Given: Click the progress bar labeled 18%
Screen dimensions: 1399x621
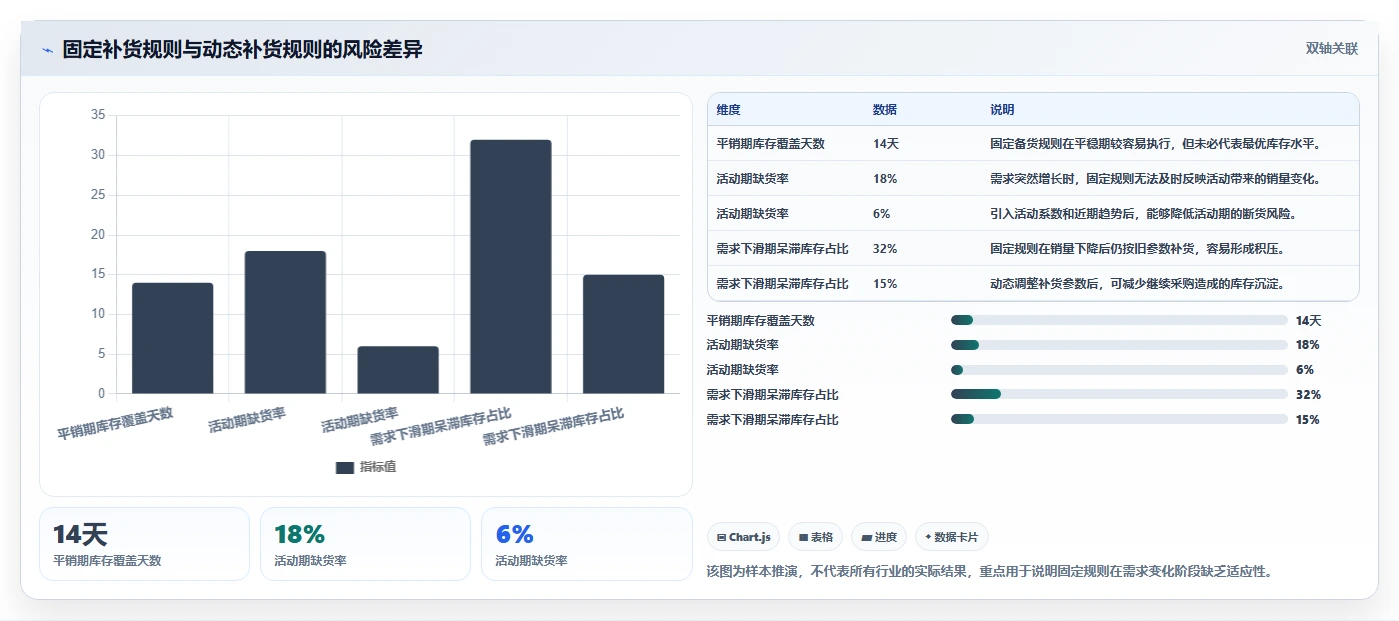Looking at the screenshot, I should point(1119,345).
